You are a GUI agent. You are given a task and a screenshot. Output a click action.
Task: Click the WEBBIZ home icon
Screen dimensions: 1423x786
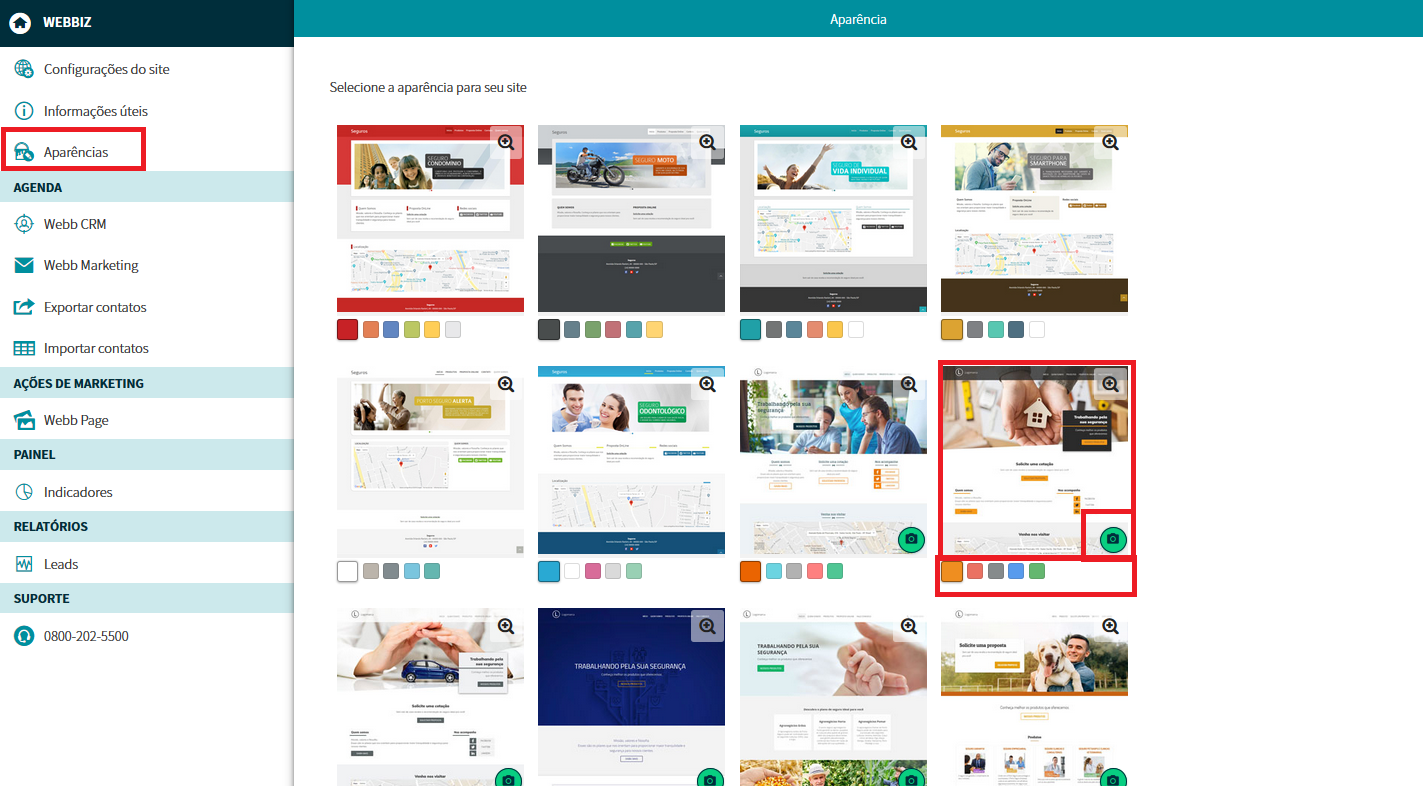point(21,23)
